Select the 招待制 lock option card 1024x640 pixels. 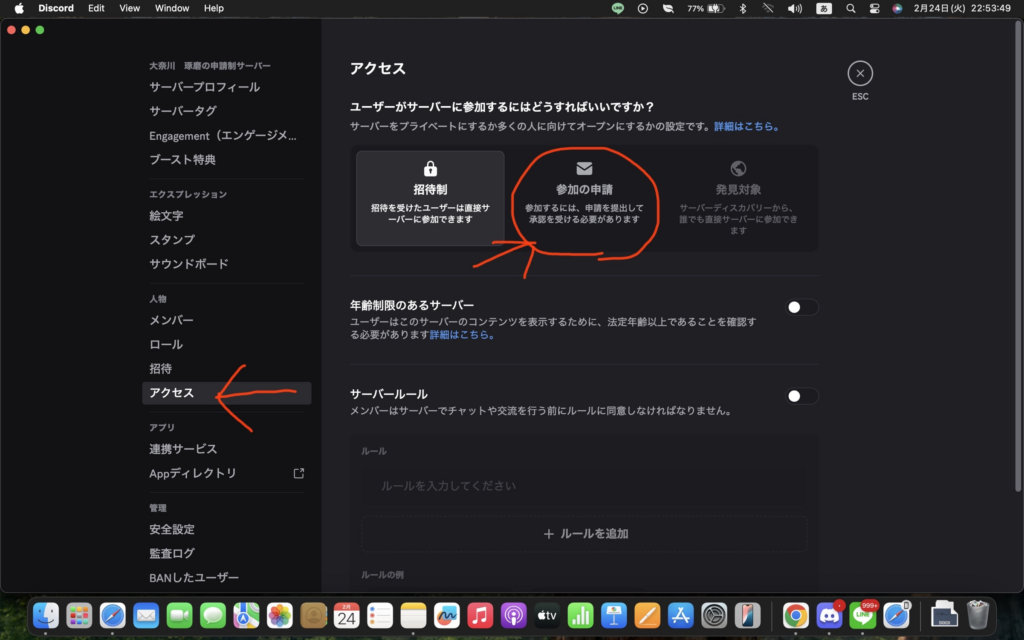(430, 198)
